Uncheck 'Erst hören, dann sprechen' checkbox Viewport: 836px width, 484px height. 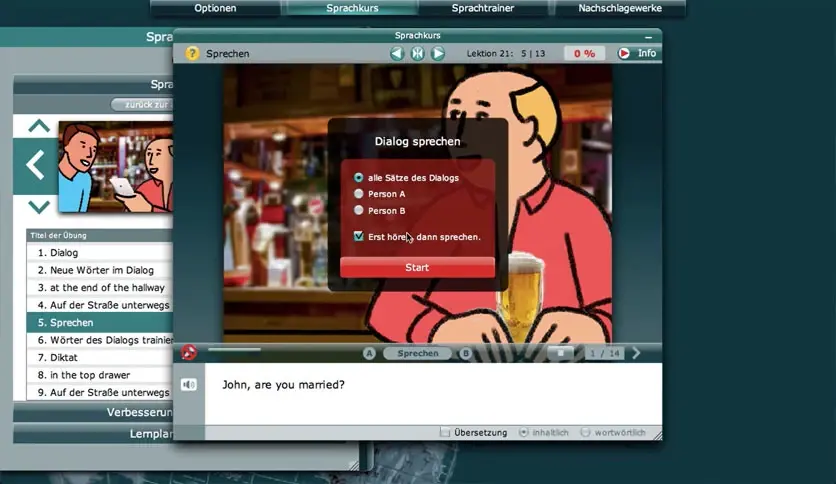coord(359,236)
